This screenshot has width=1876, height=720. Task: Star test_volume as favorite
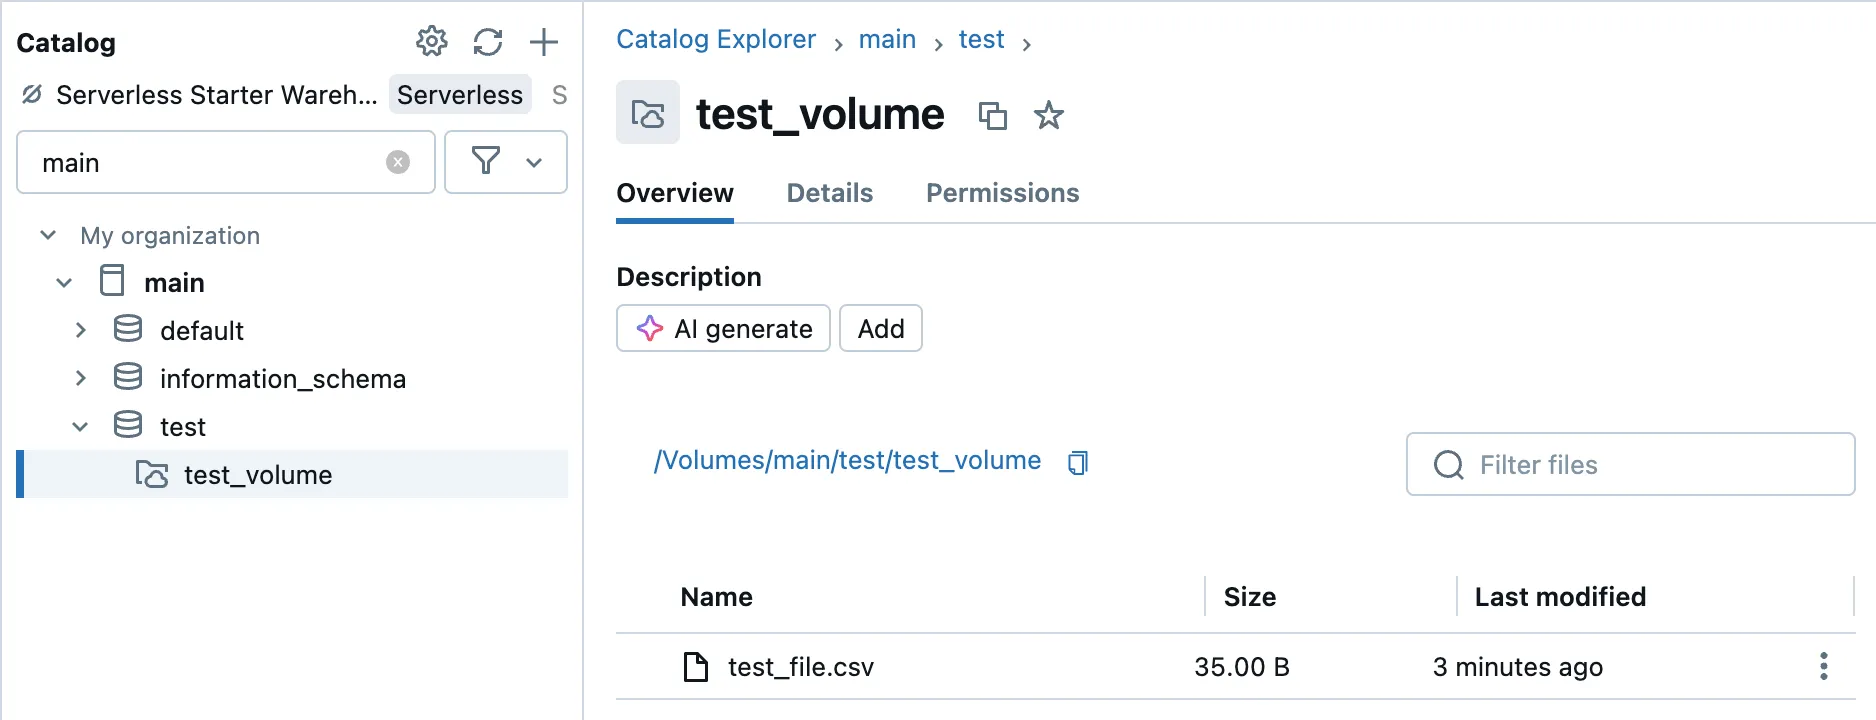[1049, 116]
